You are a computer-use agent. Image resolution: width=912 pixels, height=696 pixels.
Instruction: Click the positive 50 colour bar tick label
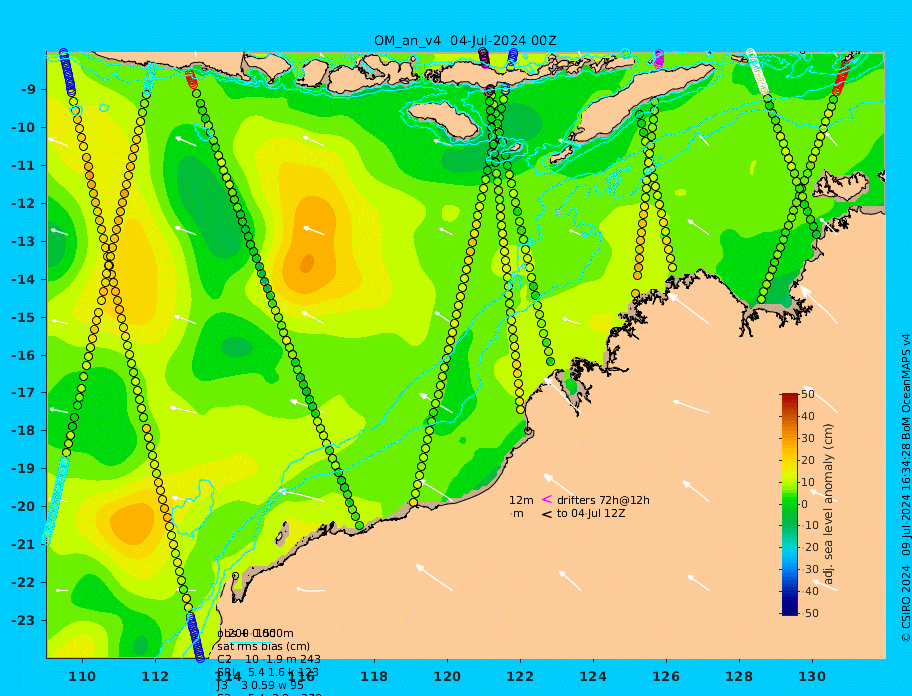(x=808, y=394)
